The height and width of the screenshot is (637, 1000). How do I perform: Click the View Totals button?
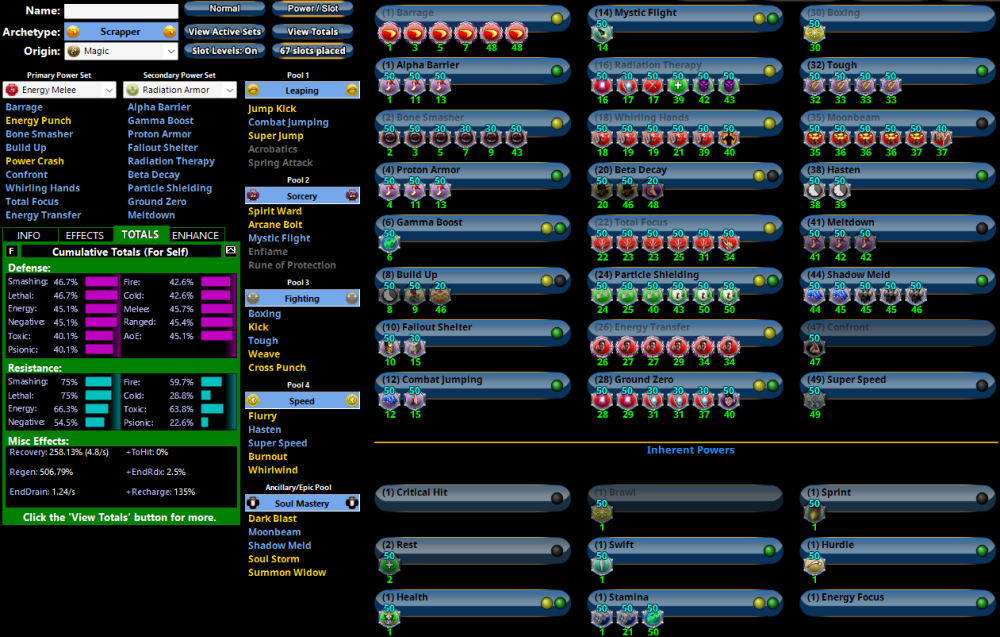tap(312, 31)
